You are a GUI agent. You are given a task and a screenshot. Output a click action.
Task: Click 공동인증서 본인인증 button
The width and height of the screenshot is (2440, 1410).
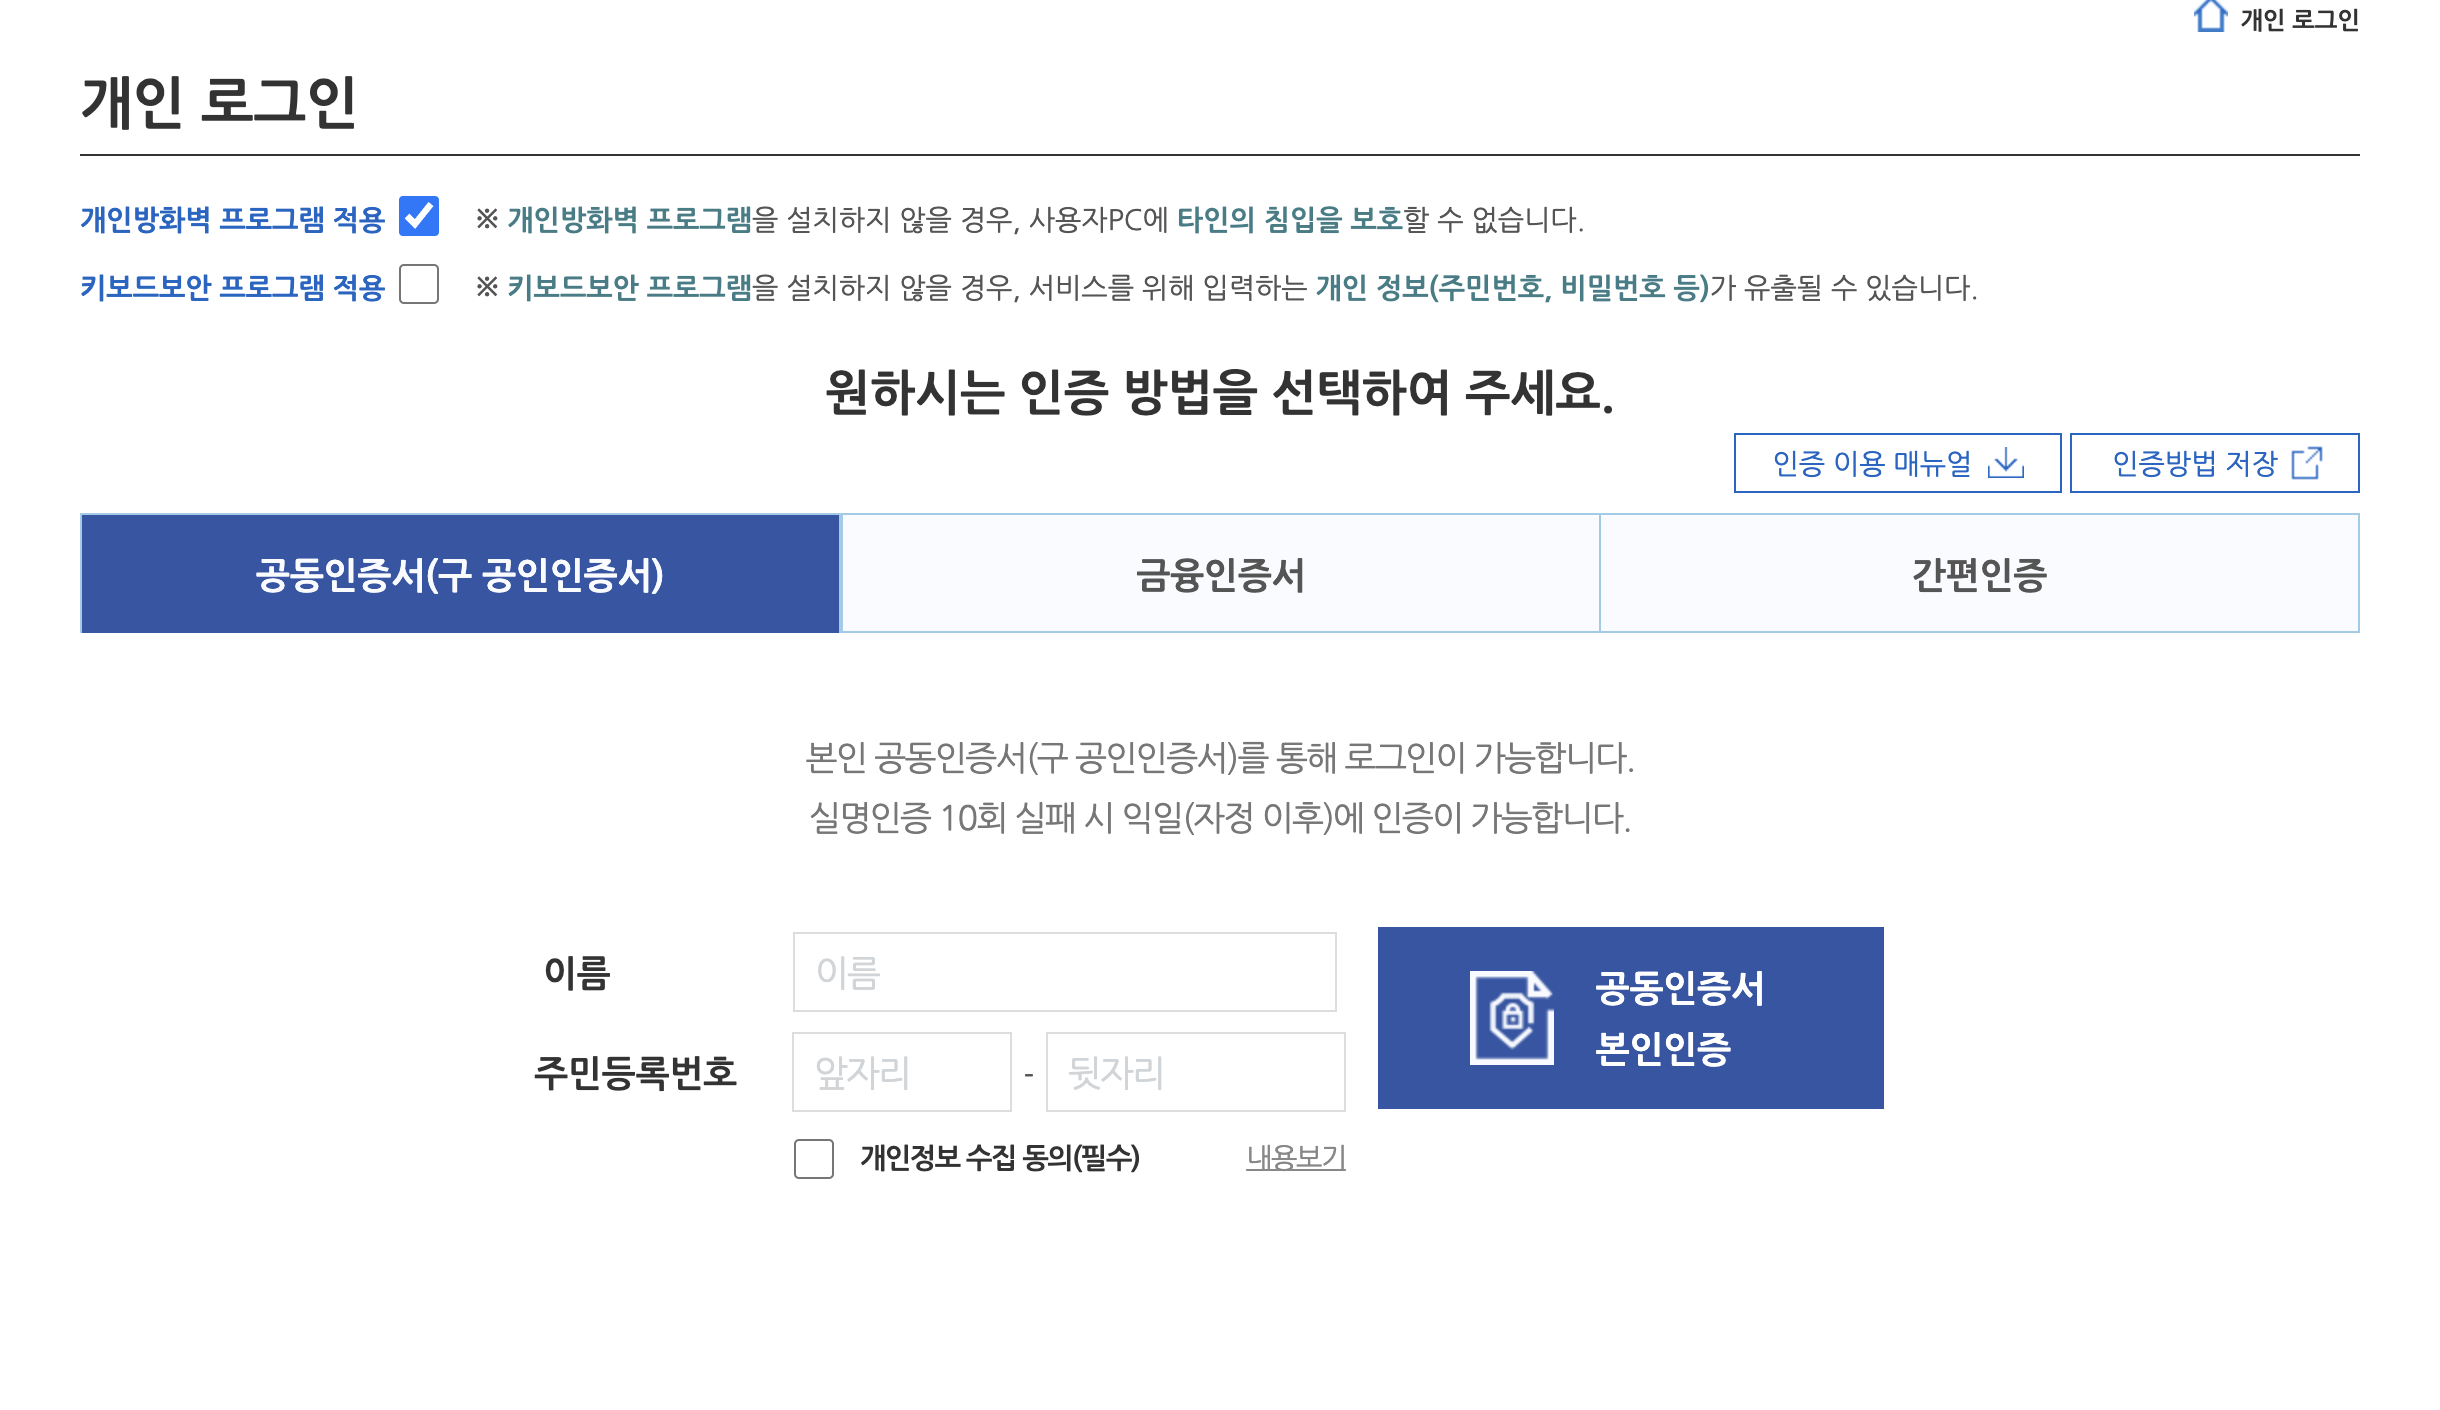coord(1630,1017)
